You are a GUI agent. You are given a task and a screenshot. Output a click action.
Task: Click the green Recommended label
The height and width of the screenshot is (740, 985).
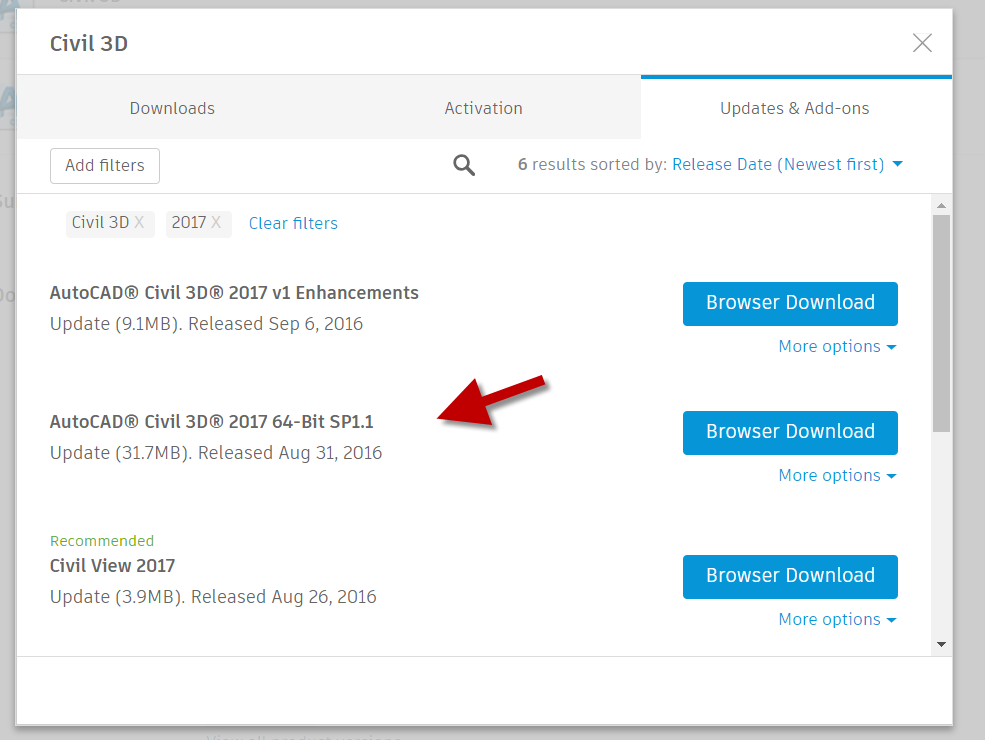click(102, 541)
